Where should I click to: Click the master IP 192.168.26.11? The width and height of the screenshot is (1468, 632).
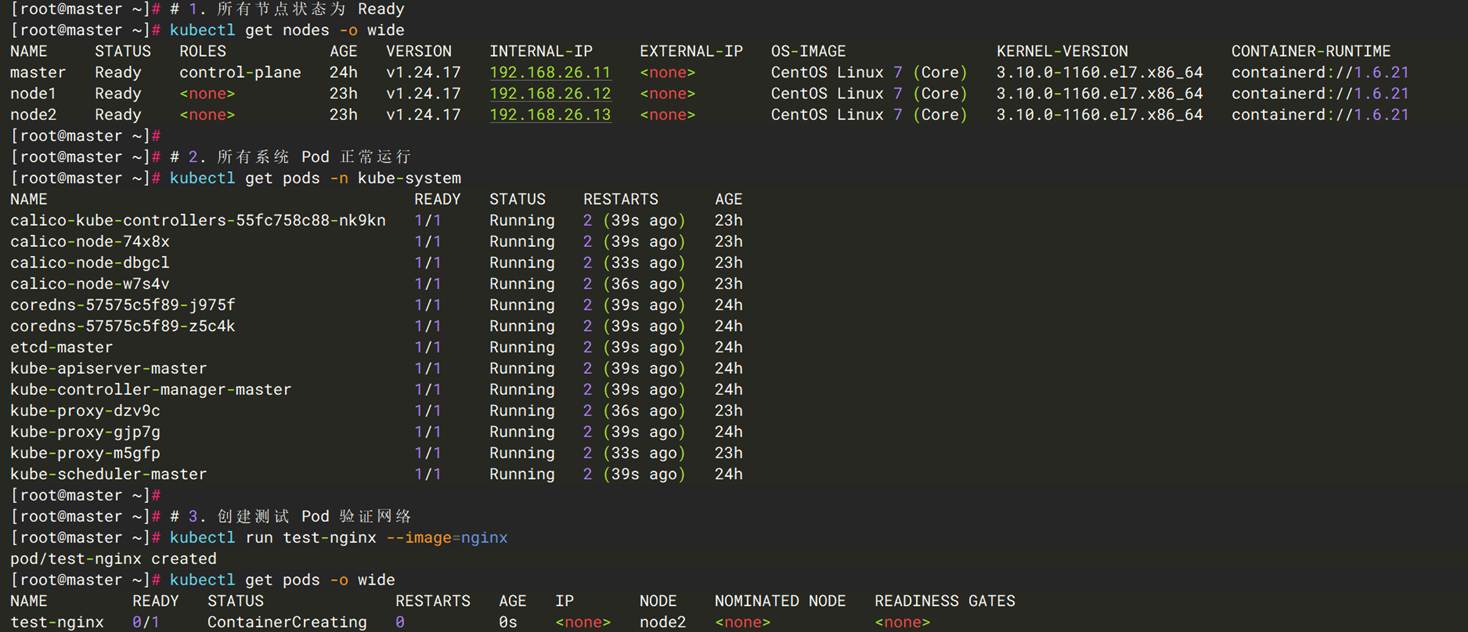pos(549,72)
